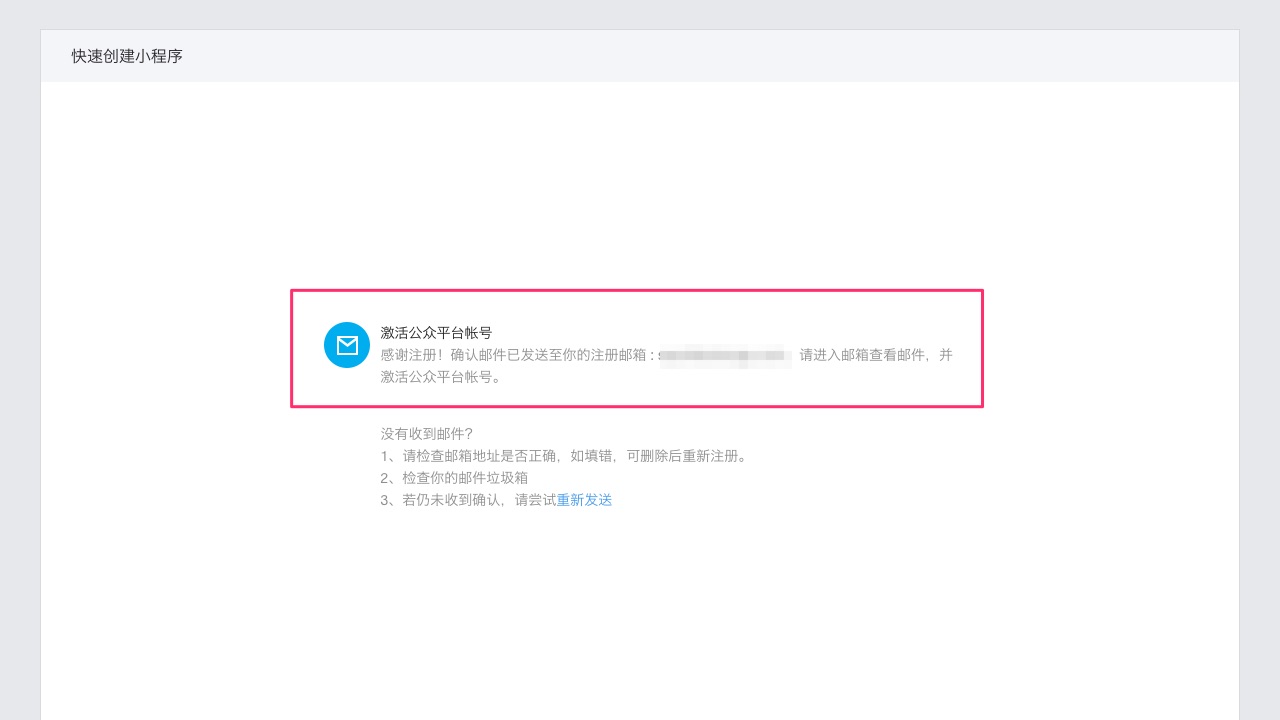Screen dimensions: 1280x720
Task: Click the 重新发送 resend link
Action: click(x=584, y=500)
